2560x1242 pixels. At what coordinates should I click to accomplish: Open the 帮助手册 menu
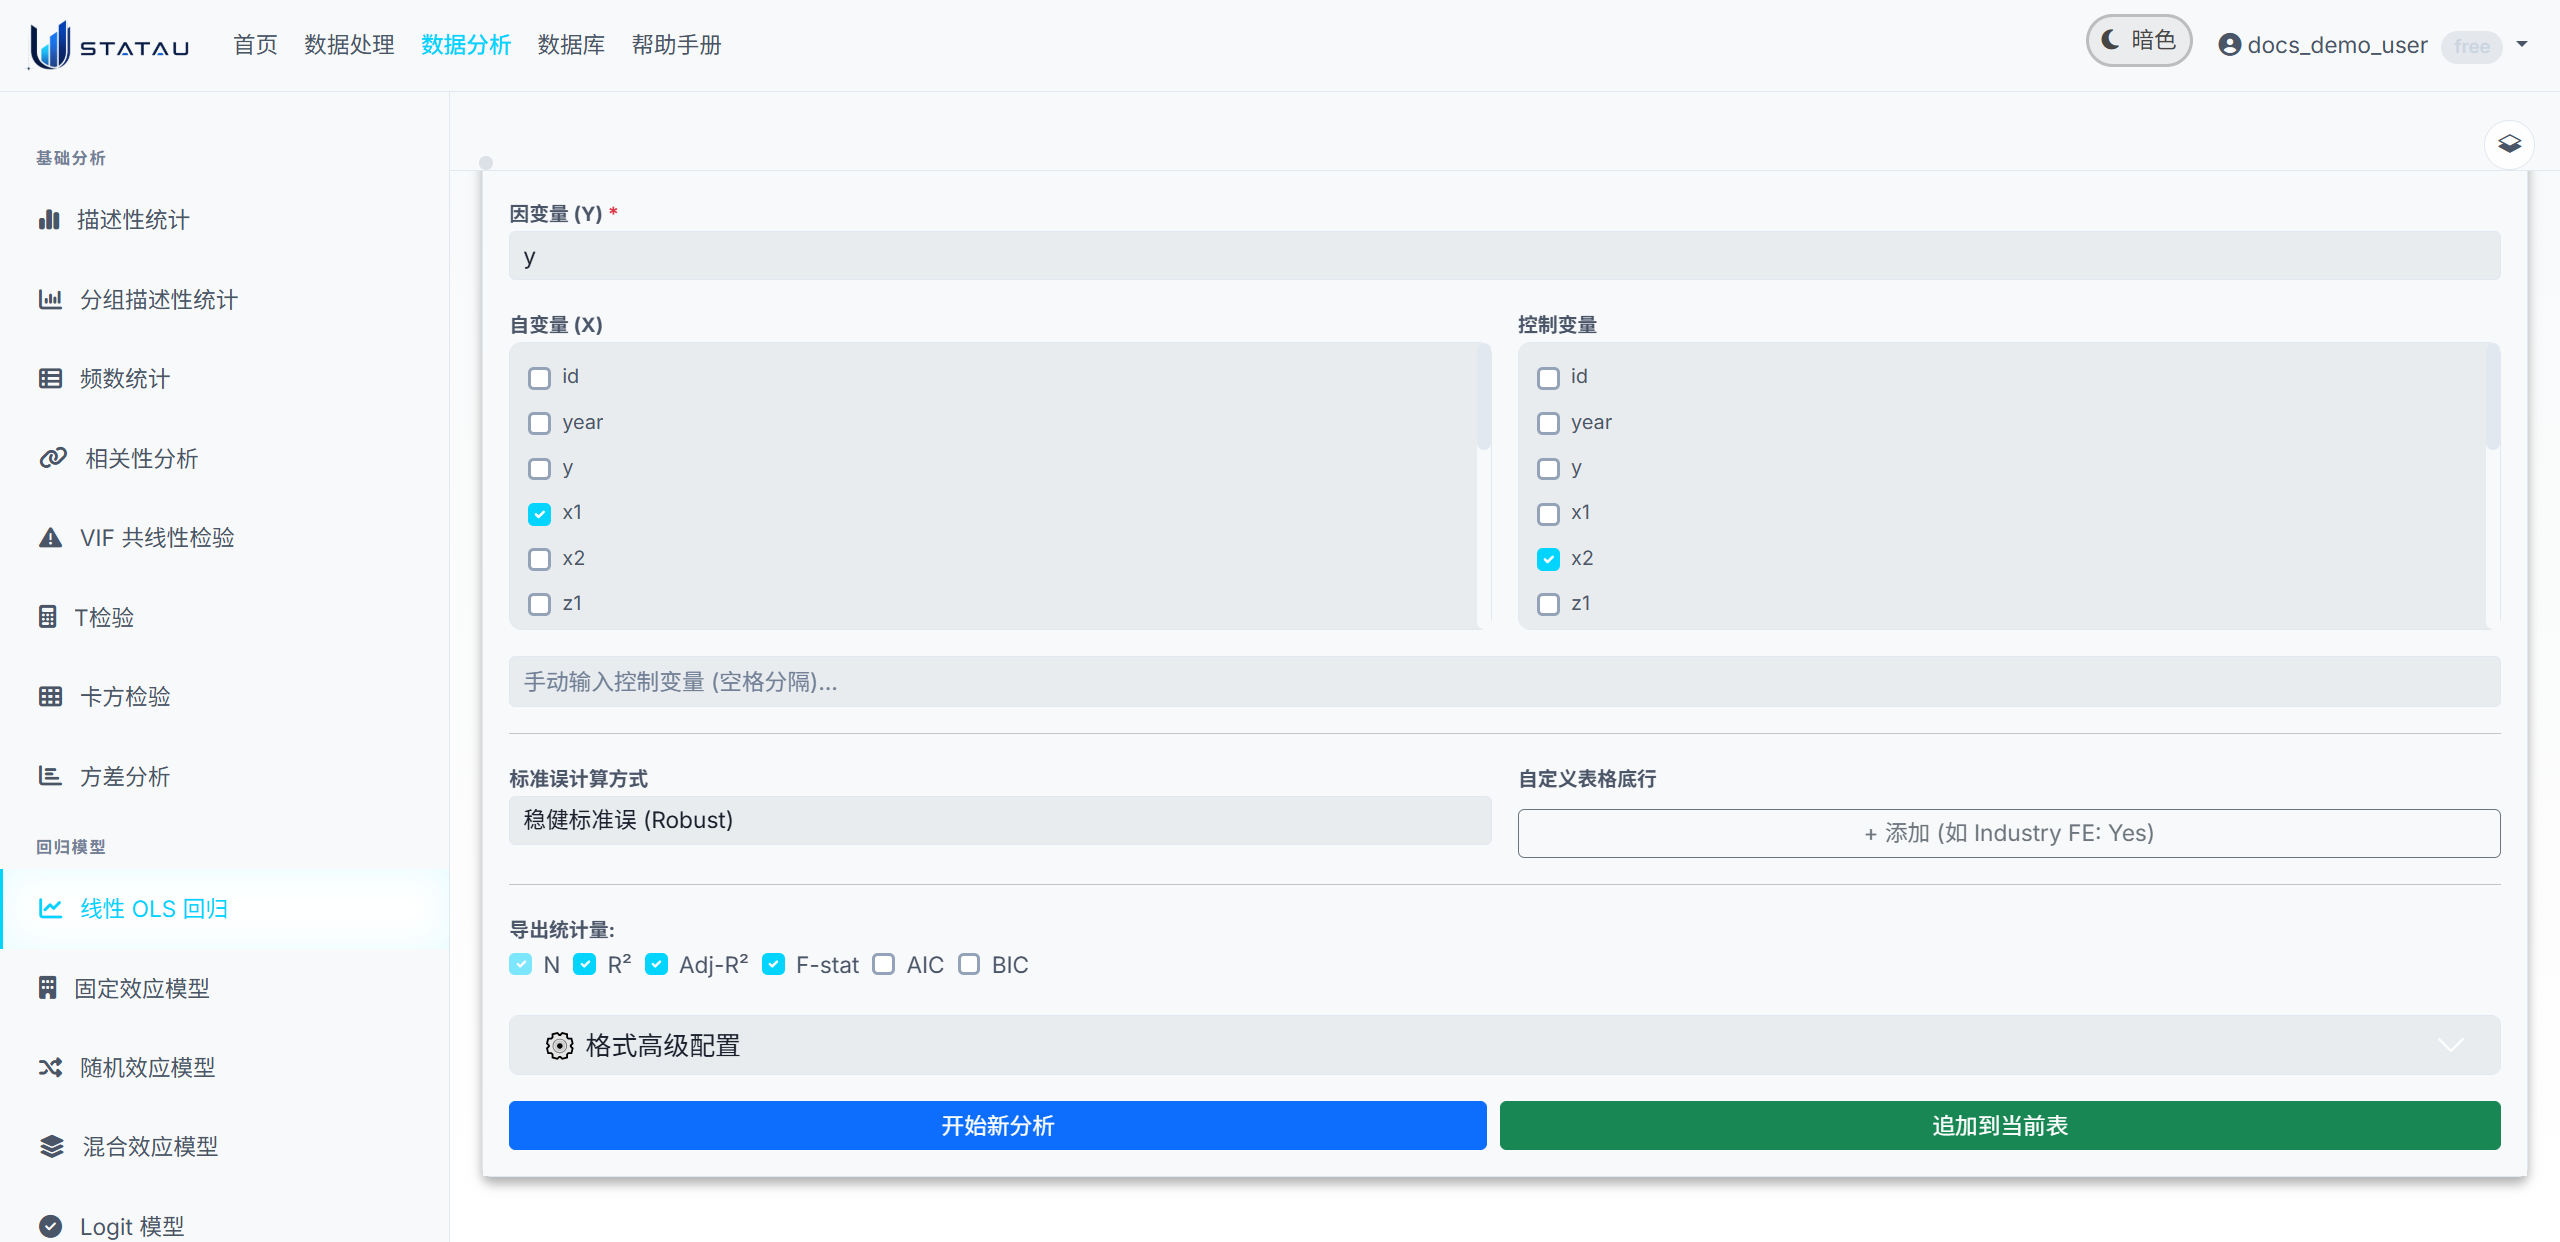pyautogui.click(x=676, y=45)
